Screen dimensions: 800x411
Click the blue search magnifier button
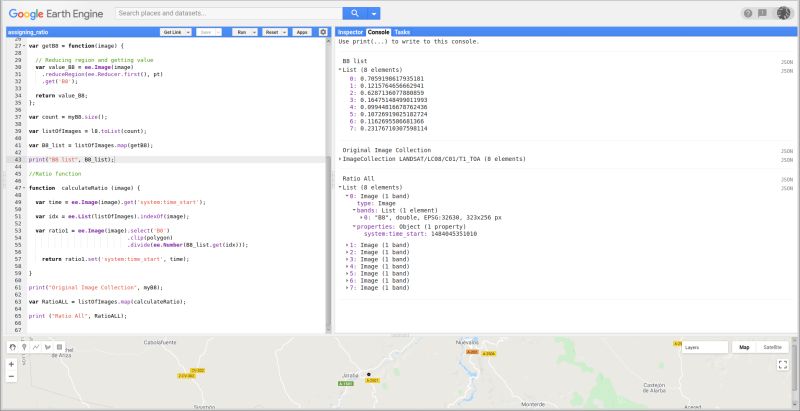click(355, 13)
